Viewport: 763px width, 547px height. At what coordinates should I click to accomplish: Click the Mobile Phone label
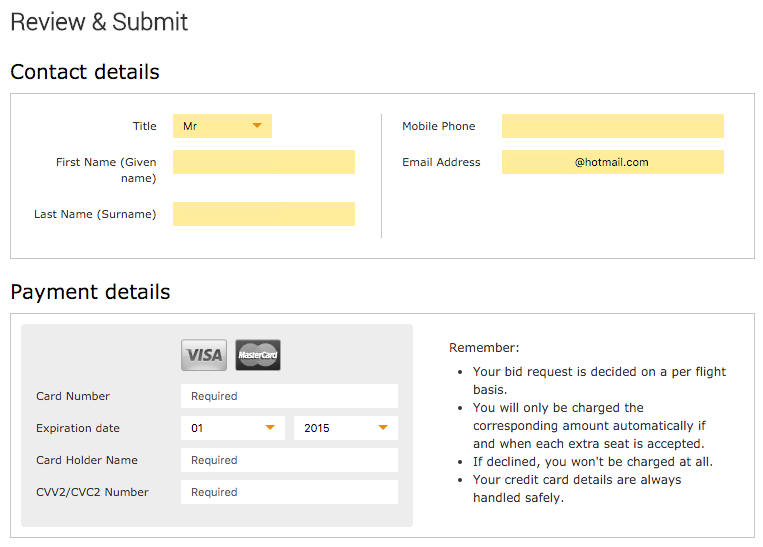click(x=438, y=126)
